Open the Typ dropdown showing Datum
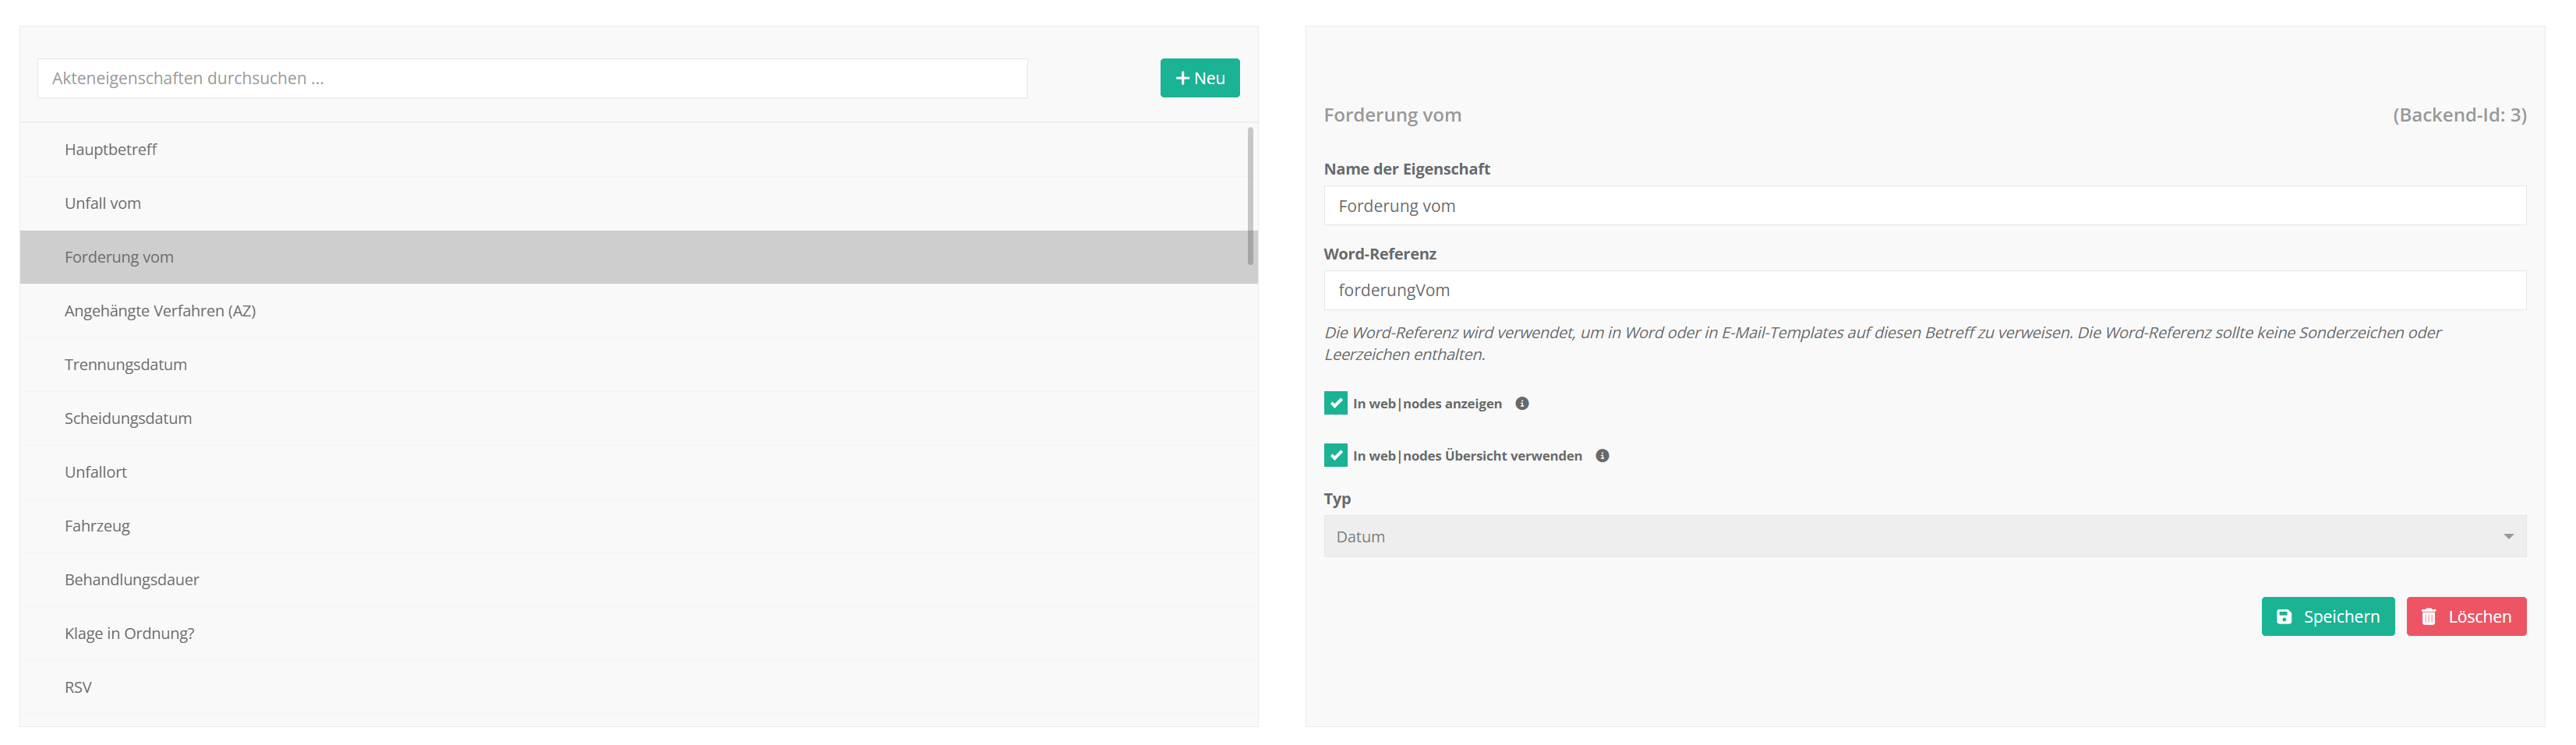 pos(1923,537)
